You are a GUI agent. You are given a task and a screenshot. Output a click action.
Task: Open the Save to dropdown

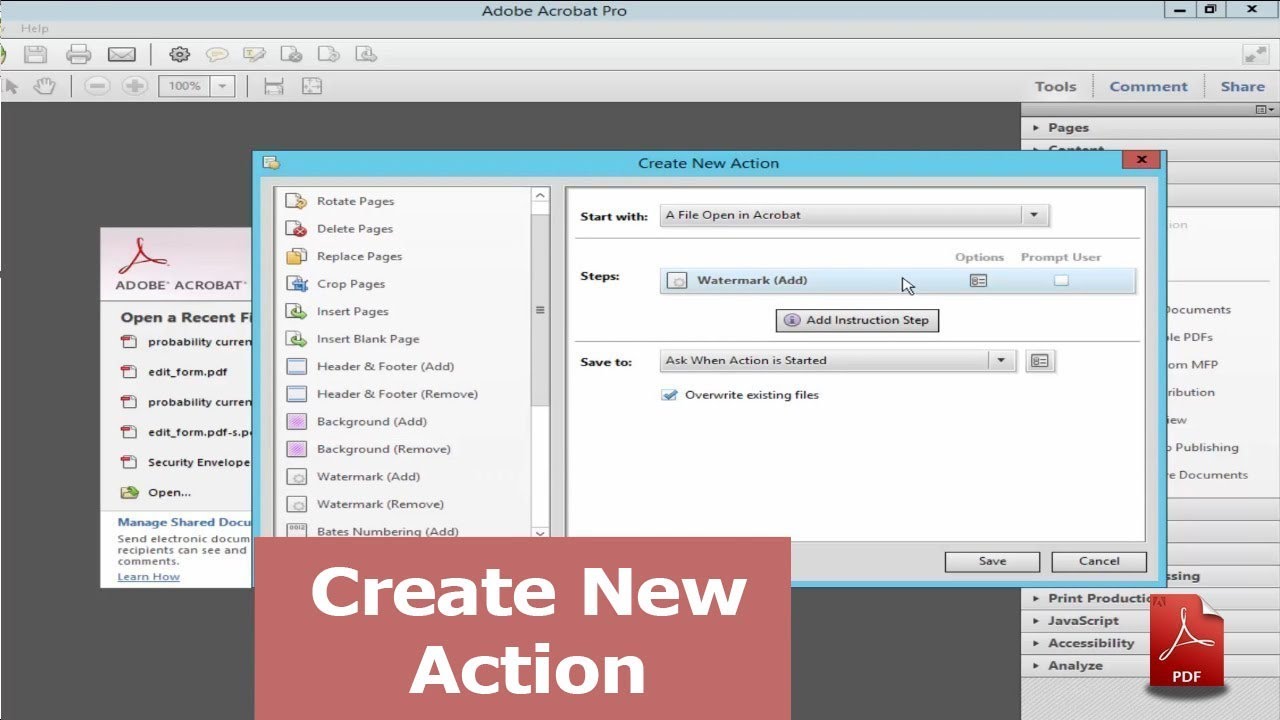838,361
